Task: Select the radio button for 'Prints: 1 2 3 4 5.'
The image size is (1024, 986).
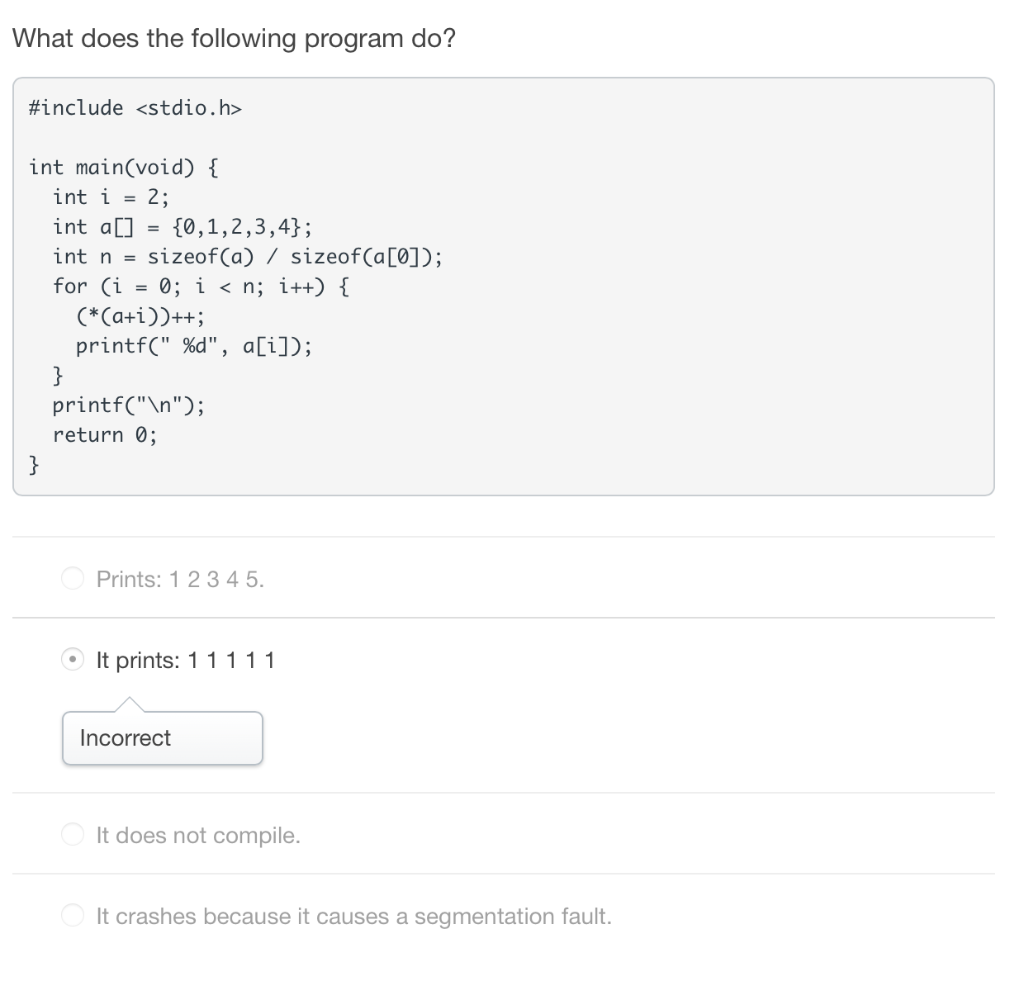Action: (x=71, y=578)
